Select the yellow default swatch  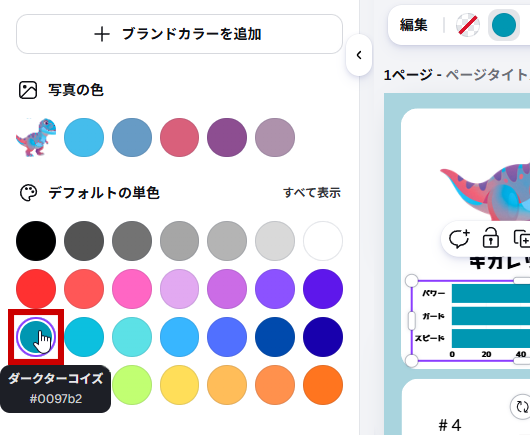(x=179, y=385)
